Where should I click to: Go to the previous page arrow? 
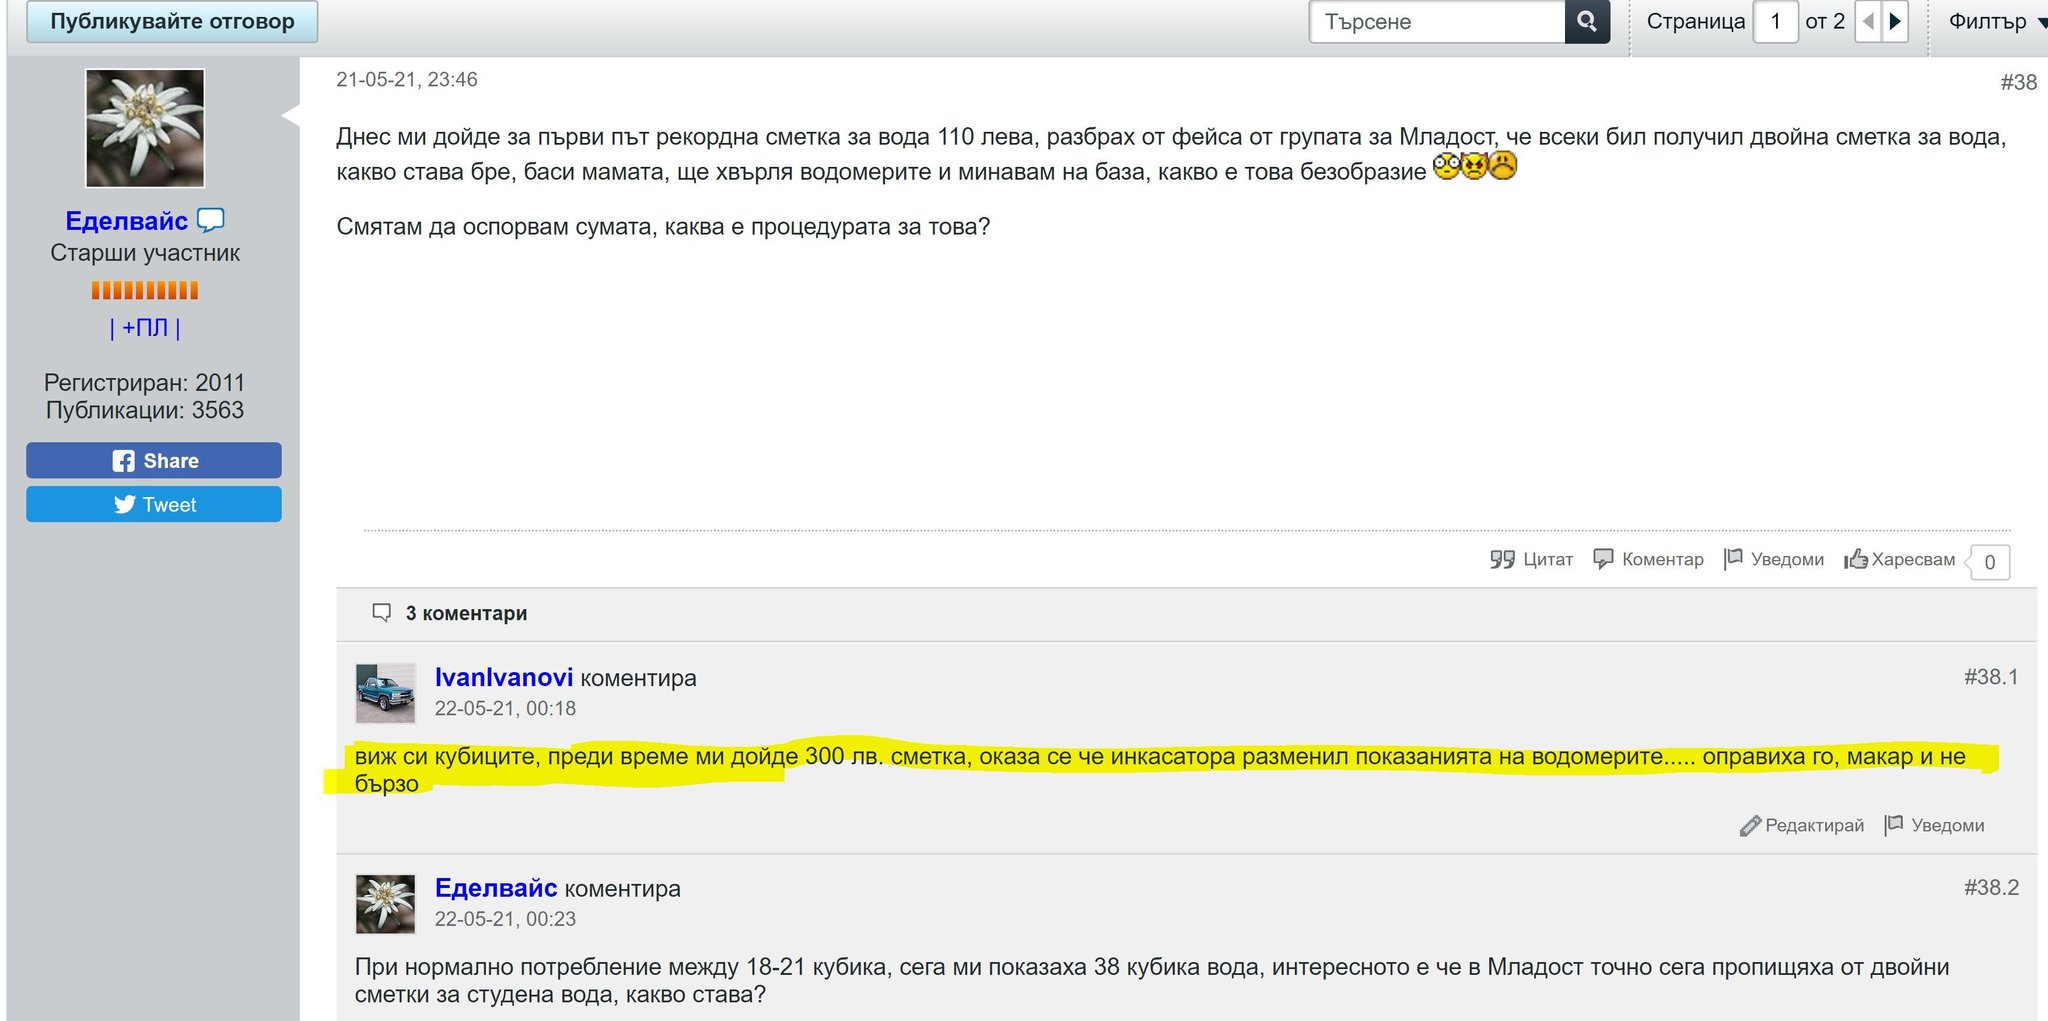click(x=1868, y=21)
